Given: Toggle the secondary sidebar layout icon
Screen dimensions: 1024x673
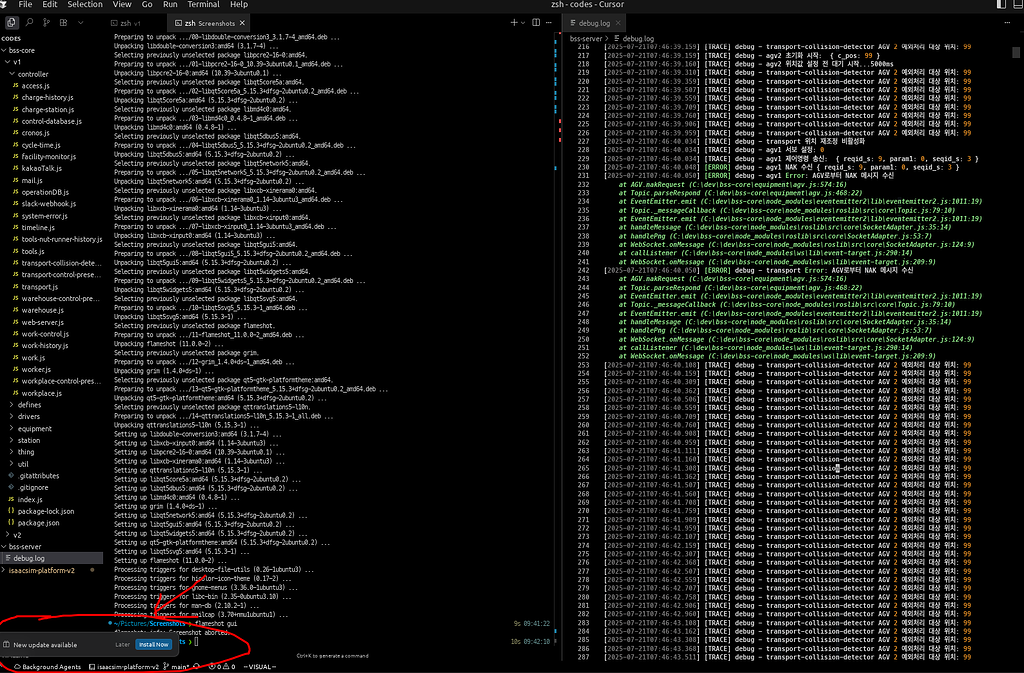Looking at the screenshot, I should pos(1001,4).
